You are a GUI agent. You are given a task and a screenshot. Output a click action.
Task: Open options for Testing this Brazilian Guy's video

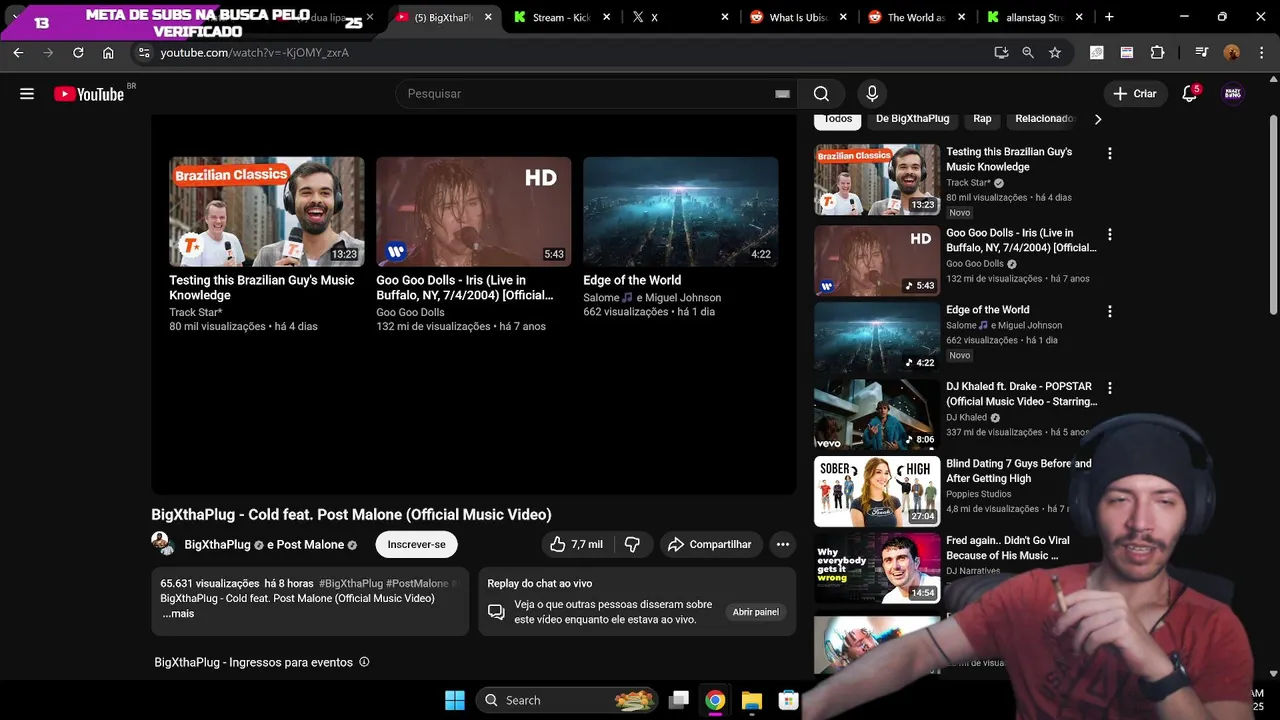[x=1109, y=154]
